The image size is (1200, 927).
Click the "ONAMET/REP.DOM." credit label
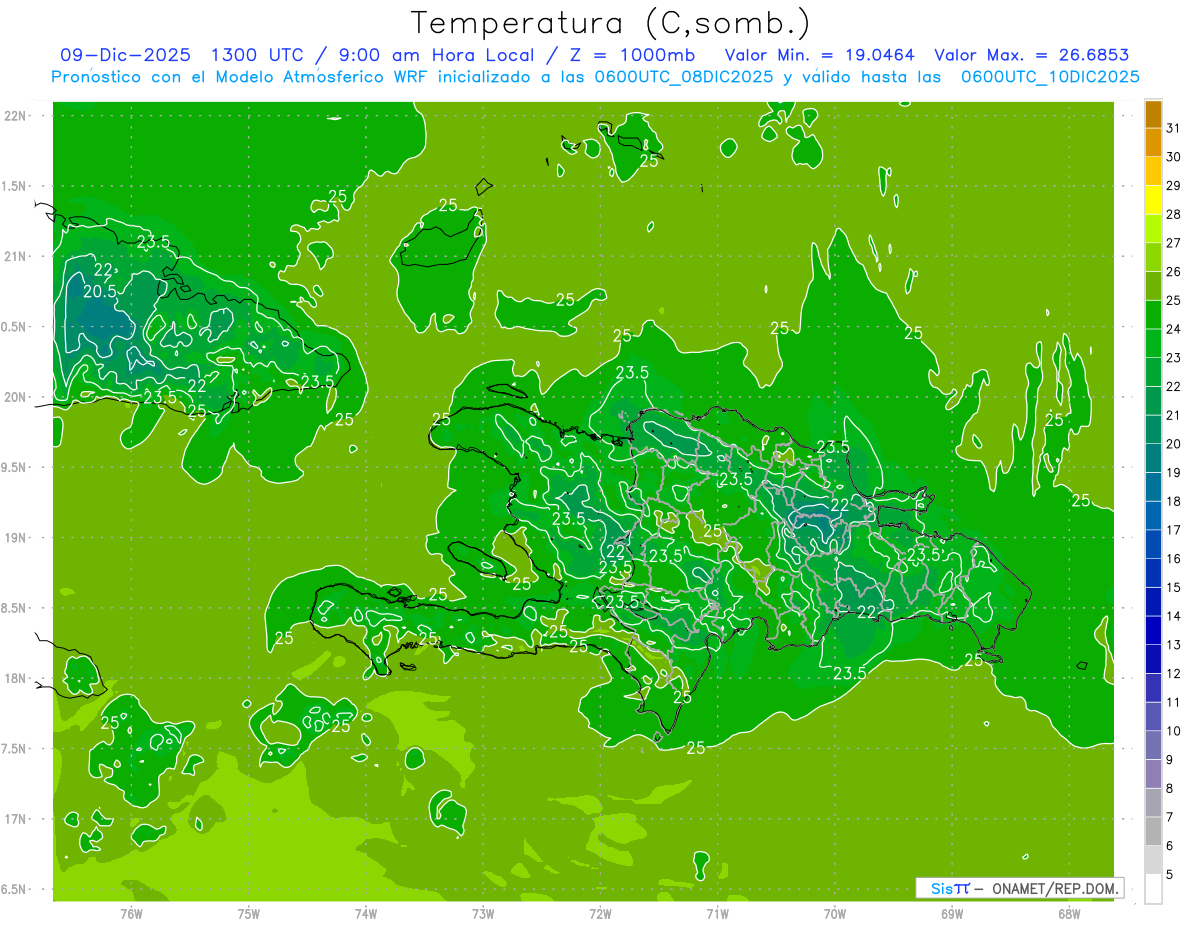(1055, 888)
